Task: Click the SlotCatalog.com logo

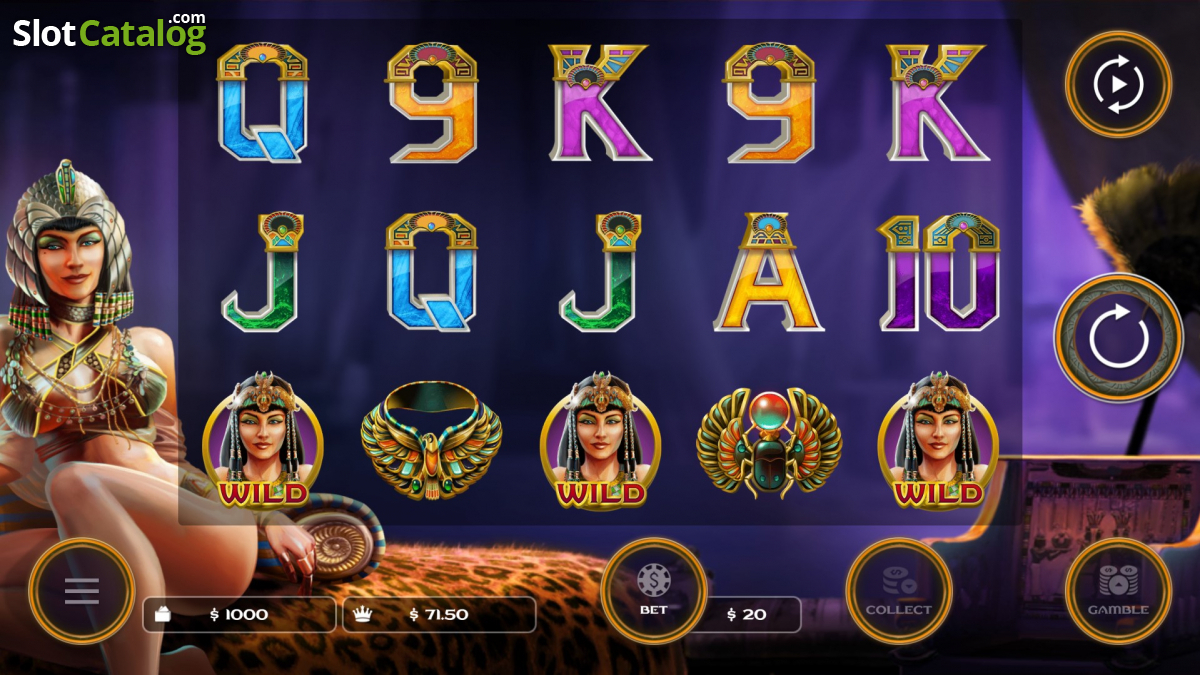Action: 110,33
